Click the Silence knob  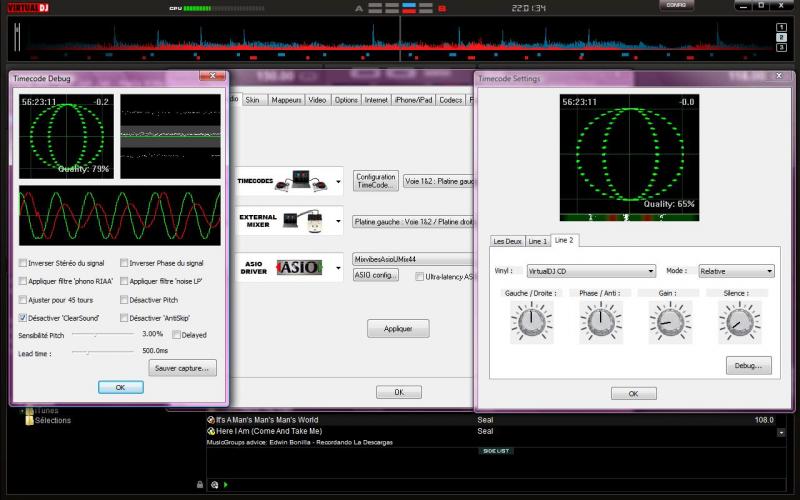coord(739,321)
